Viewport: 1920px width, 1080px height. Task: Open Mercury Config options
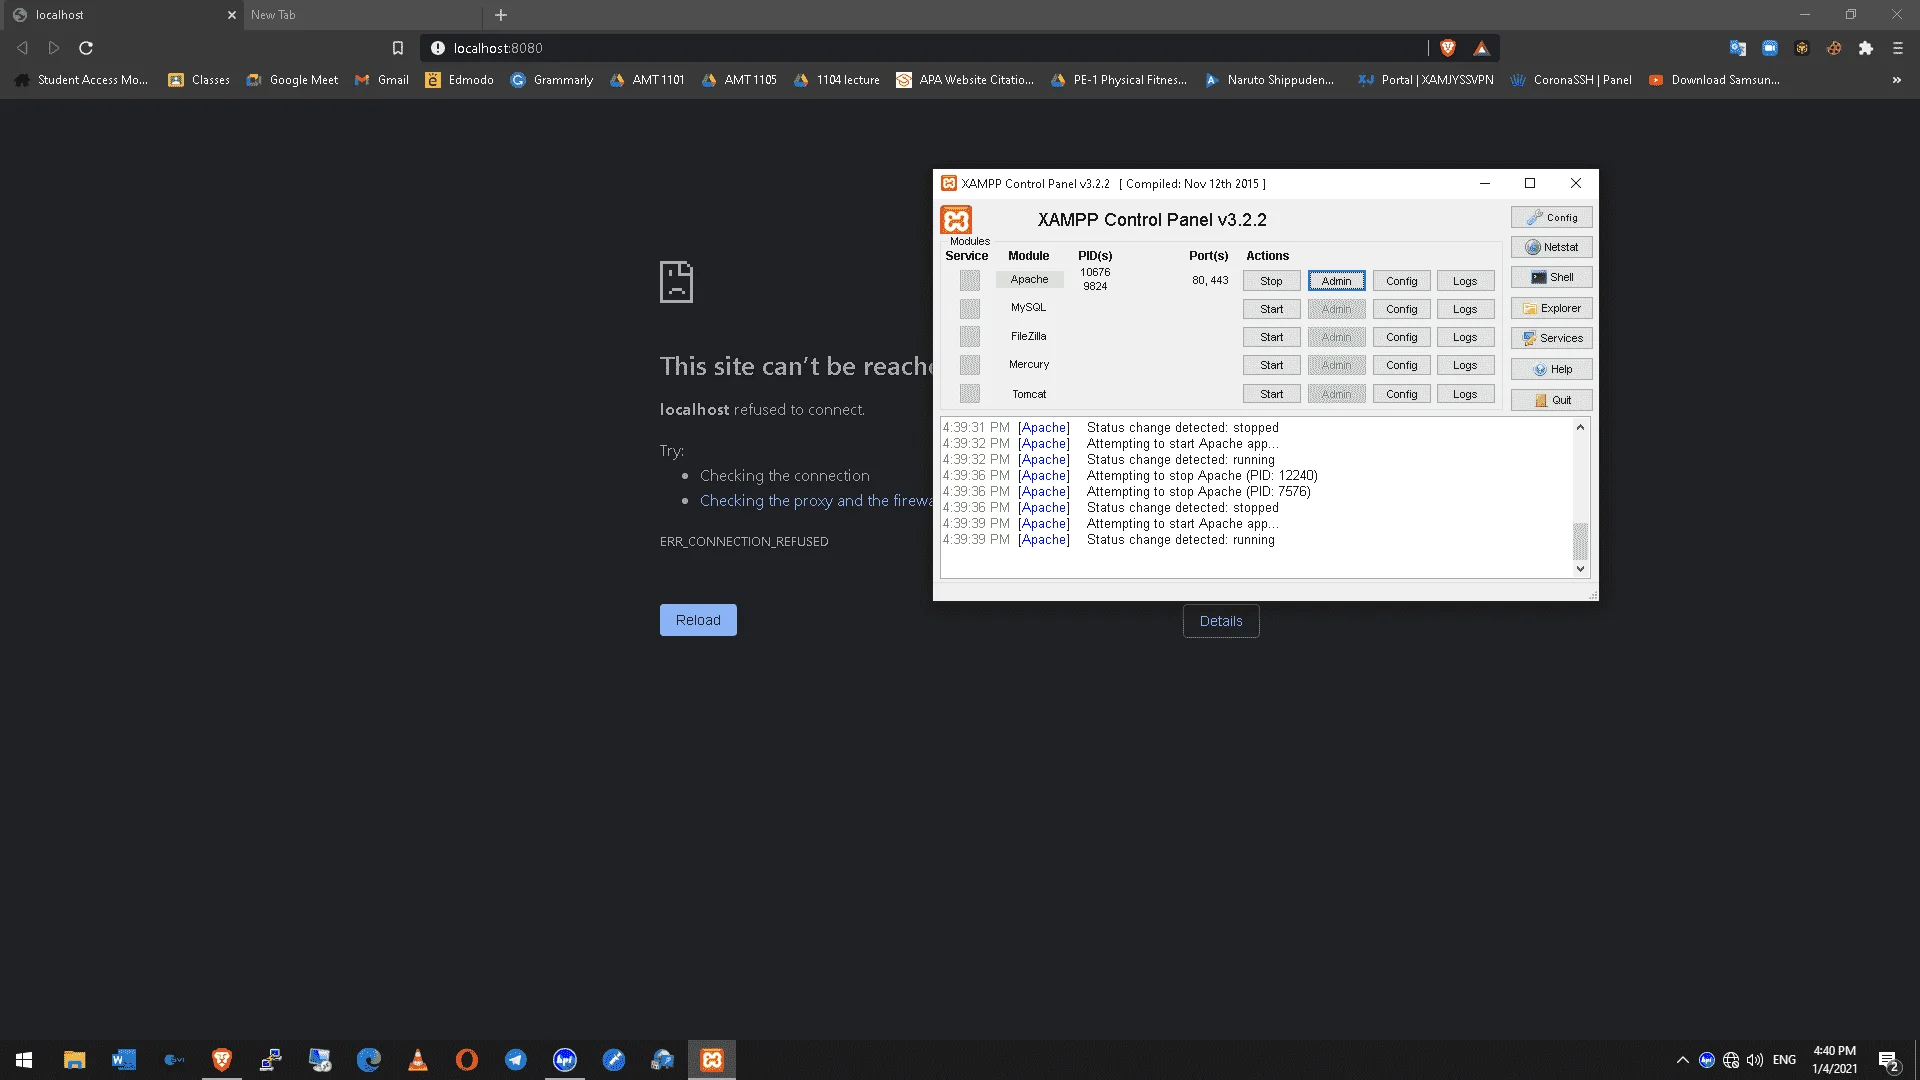click(1401, 365)
